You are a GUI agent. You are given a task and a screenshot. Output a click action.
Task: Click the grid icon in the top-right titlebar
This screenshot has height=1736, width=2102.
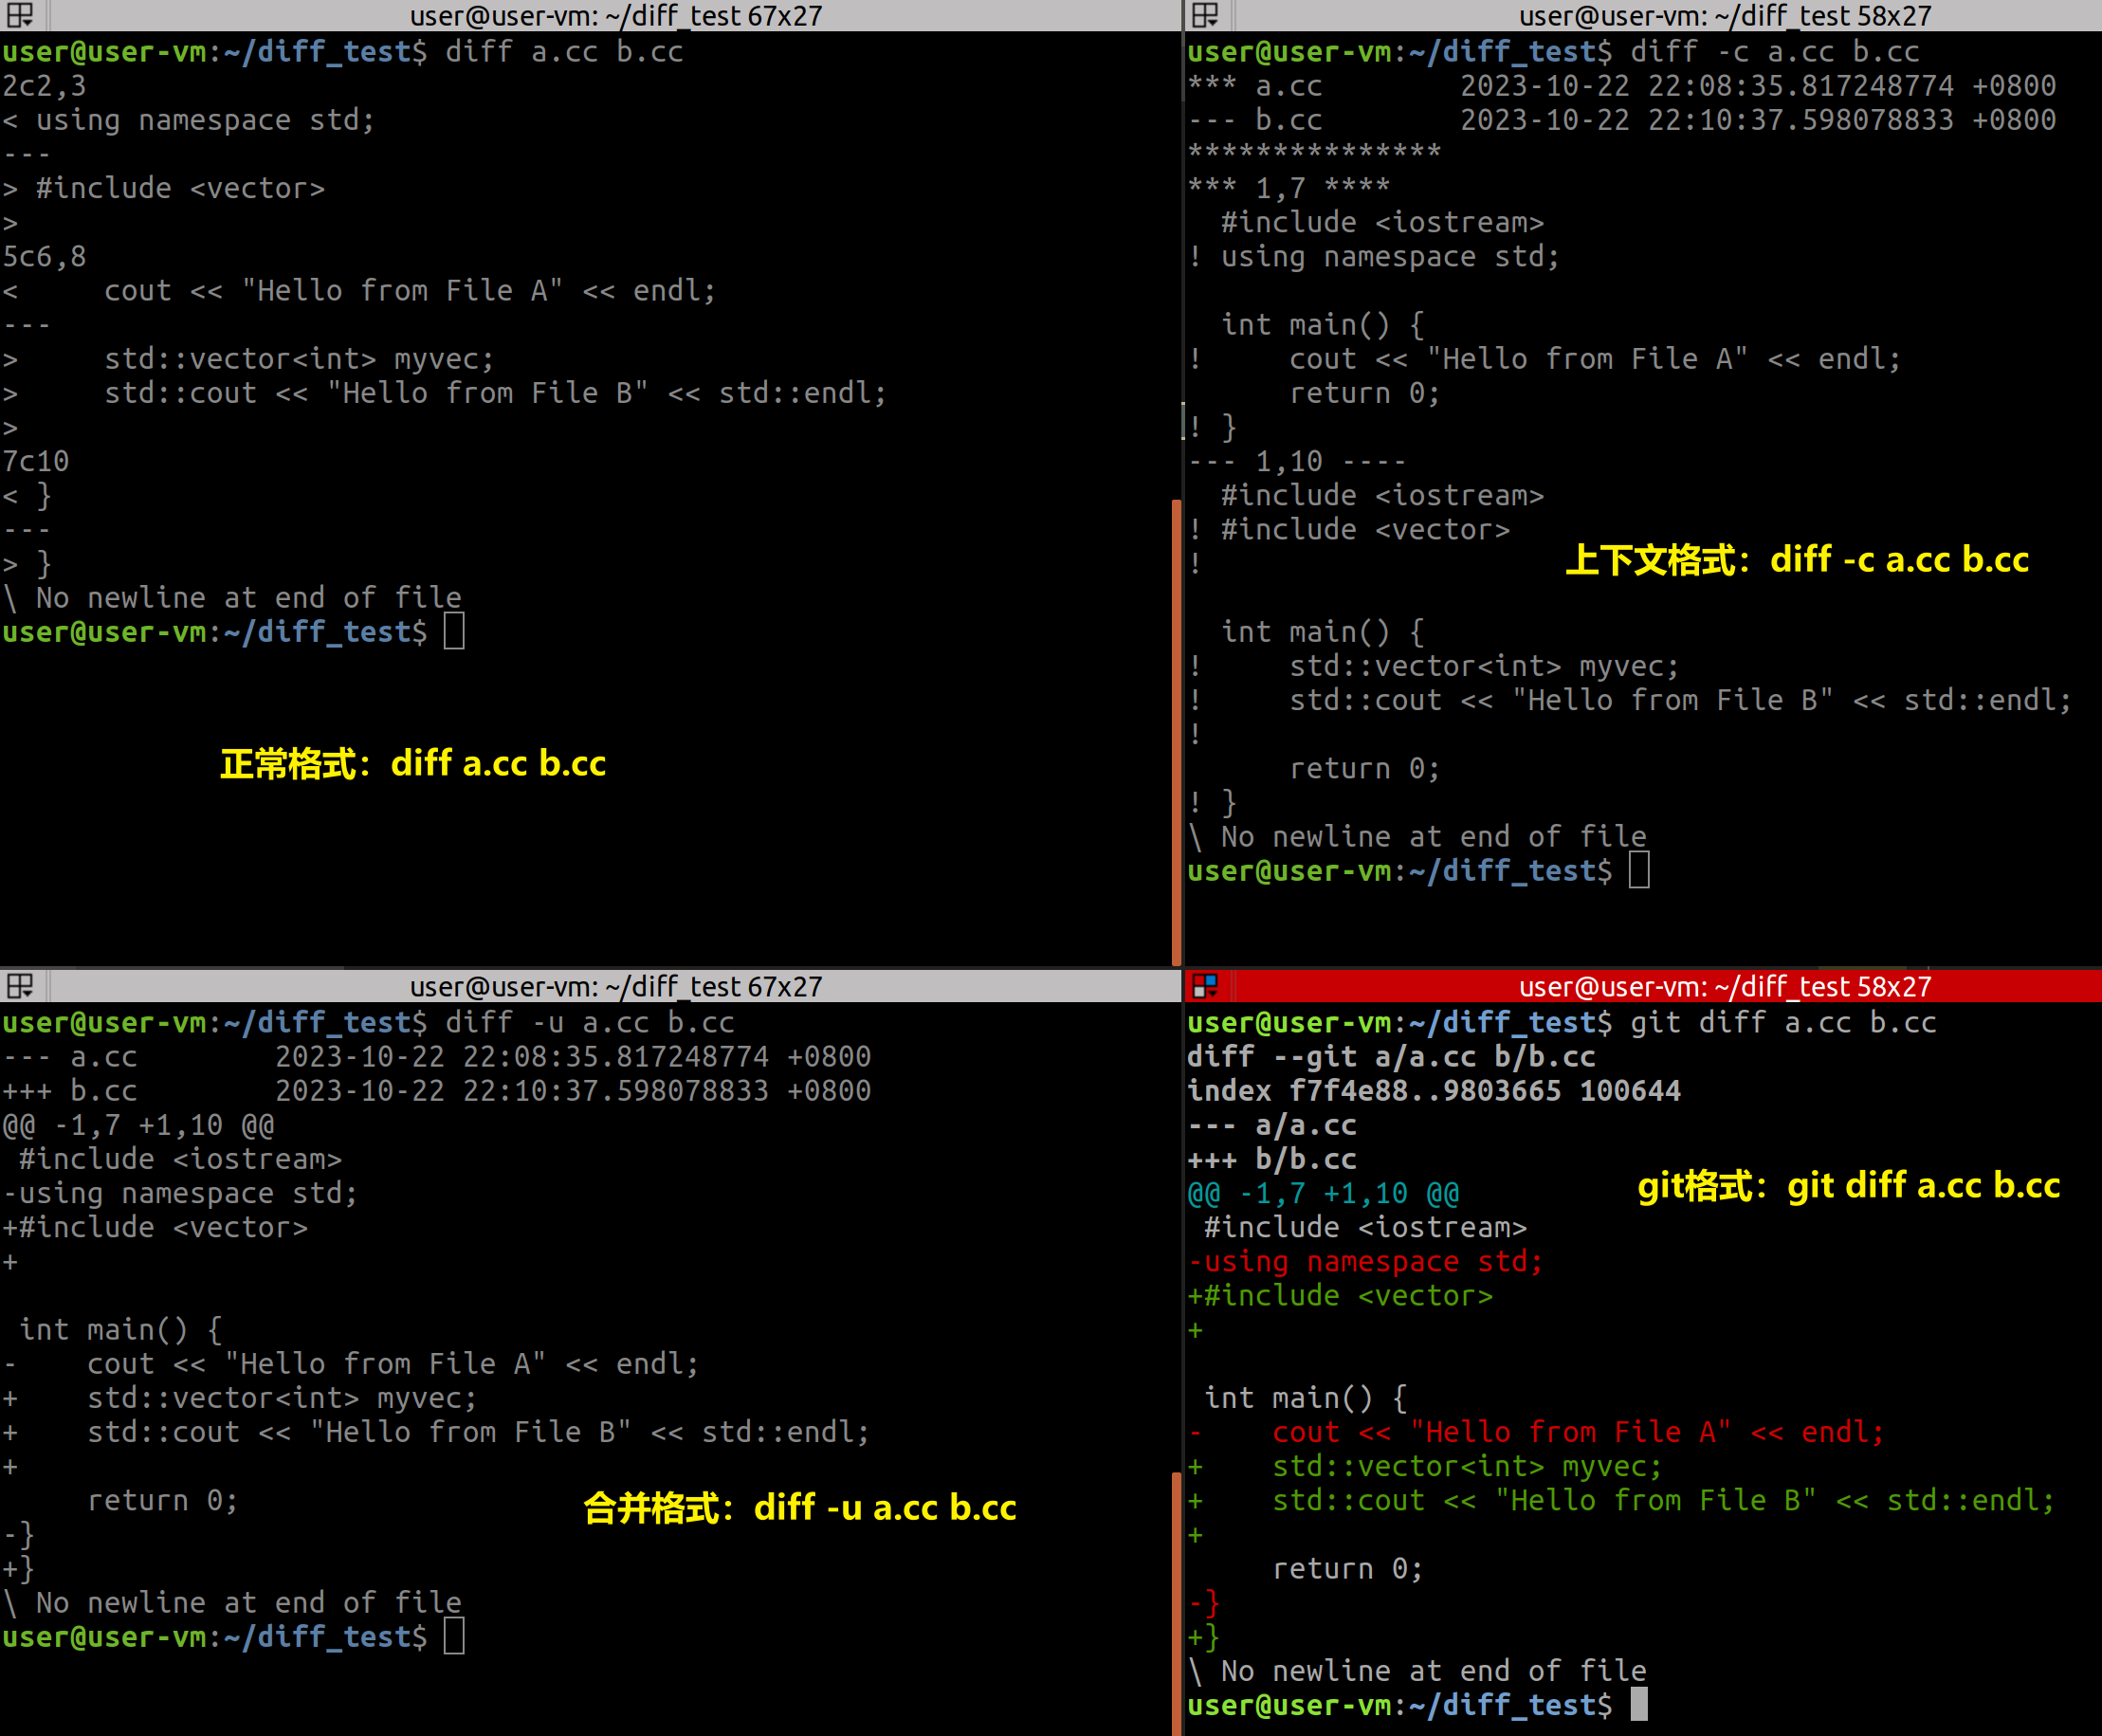point(1206,15)
